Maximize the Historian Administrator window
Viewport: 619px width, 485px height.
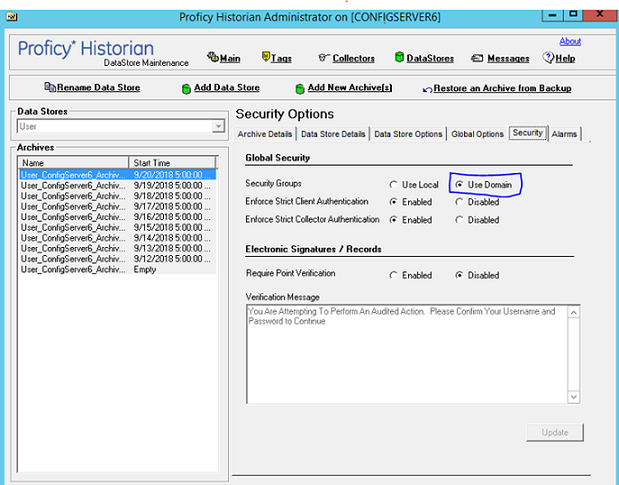tap(573, 15)
